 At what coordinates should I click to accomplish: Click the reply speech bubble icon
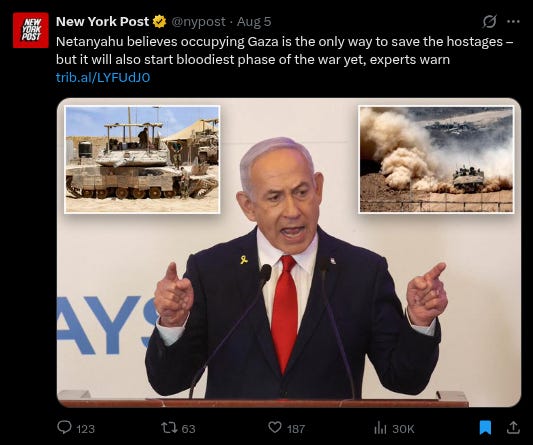click(x=64, y=428)
